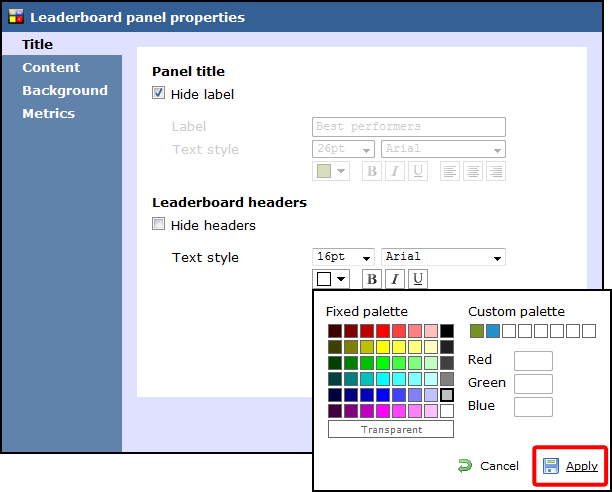Viewport: 612px width, 492px height.
Task: Open the 16pt font size dropdown
Action: 344,257
